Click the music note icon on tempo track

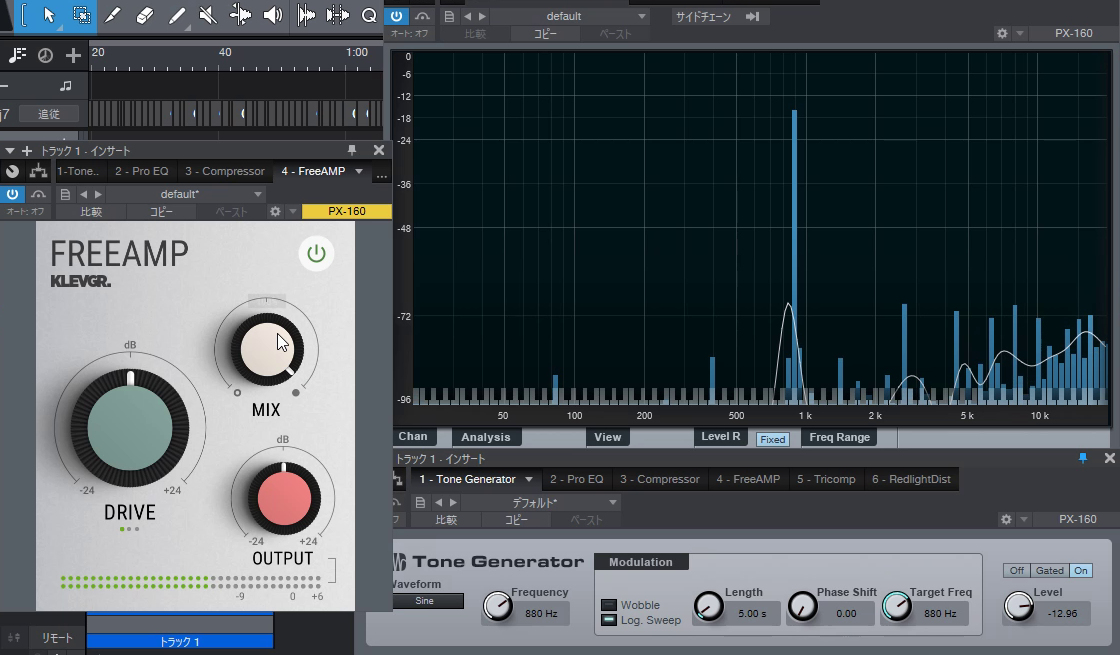[x=65, y=86]
